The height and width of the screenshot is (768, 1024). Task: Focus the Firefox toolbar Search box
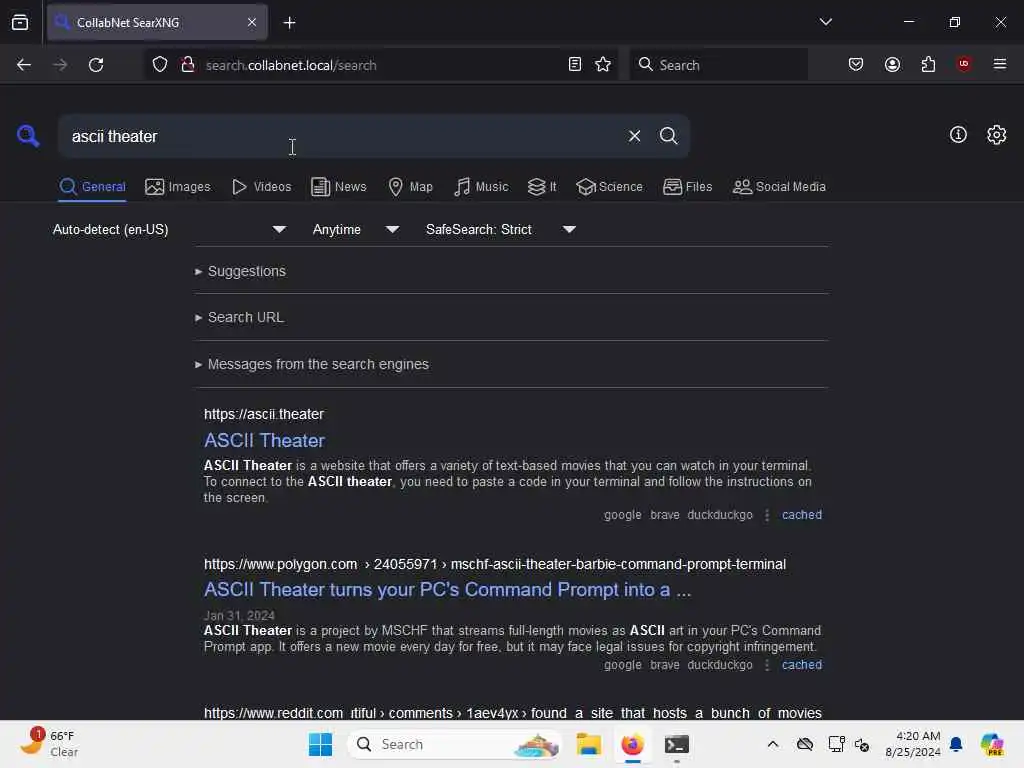(718, 65)
